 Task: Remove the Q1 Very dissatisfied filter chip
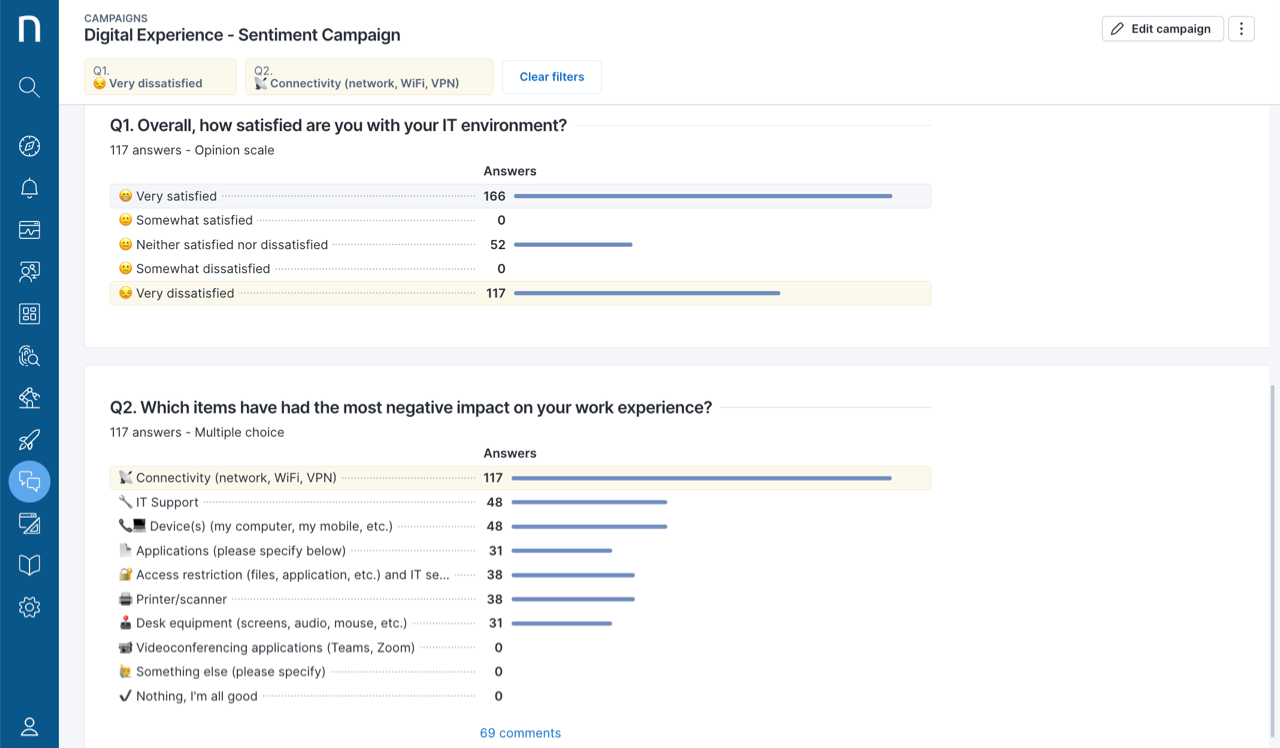coord(160,77)
